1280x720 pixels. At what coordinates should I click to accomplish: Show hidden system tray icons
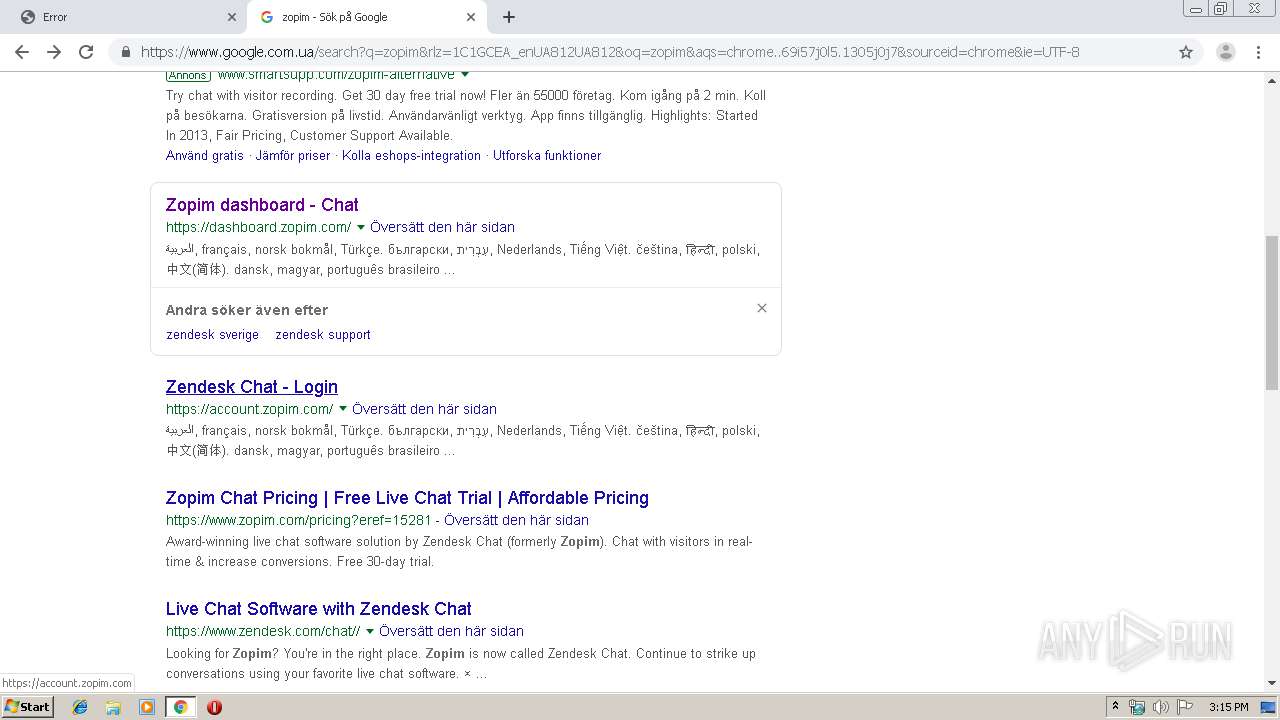[1115, 707]
